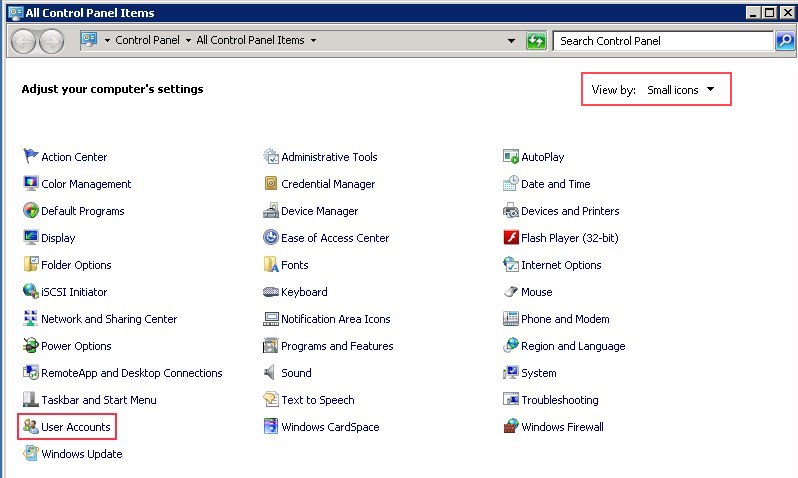Click the Programs and Features icon
The image size is (798, 478).
click(x=271, y=345)
